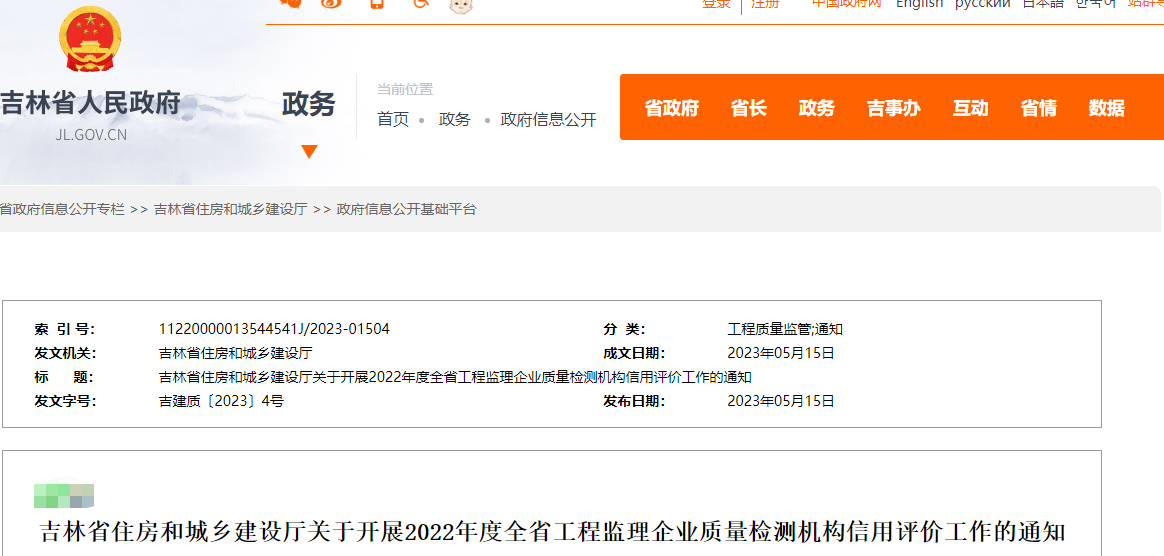Viewport: 1164px width, 556px height.
Task: Click the 成文日期 value 2023年05月15日
Action: coord(781,353)
